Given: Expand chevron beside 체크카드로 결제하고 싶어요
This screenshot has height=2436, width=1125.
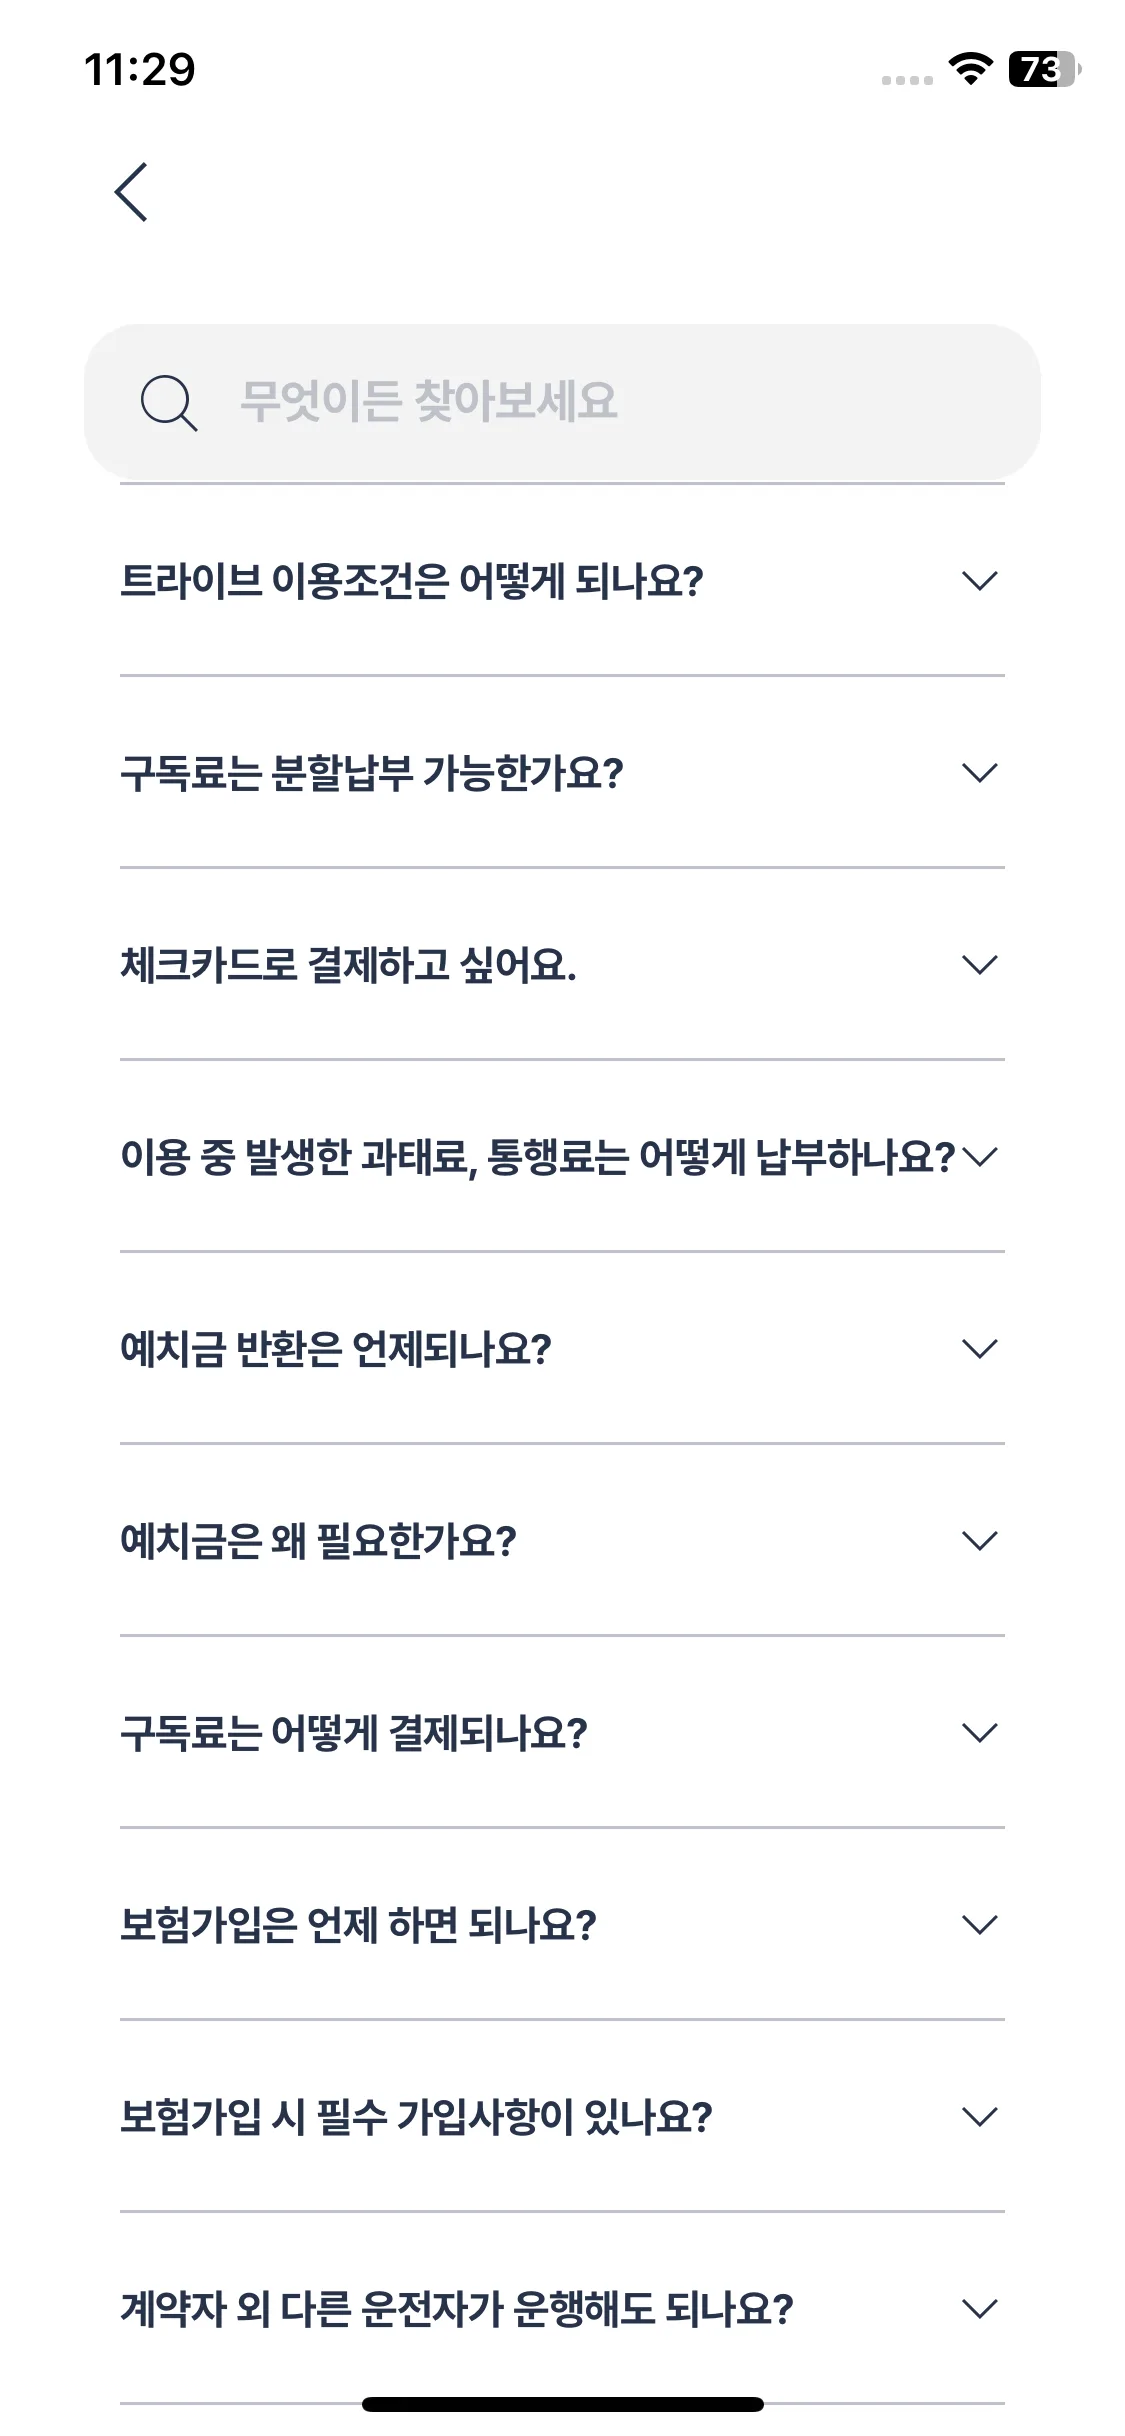Looking at the screenshot, I should point(979,965).
